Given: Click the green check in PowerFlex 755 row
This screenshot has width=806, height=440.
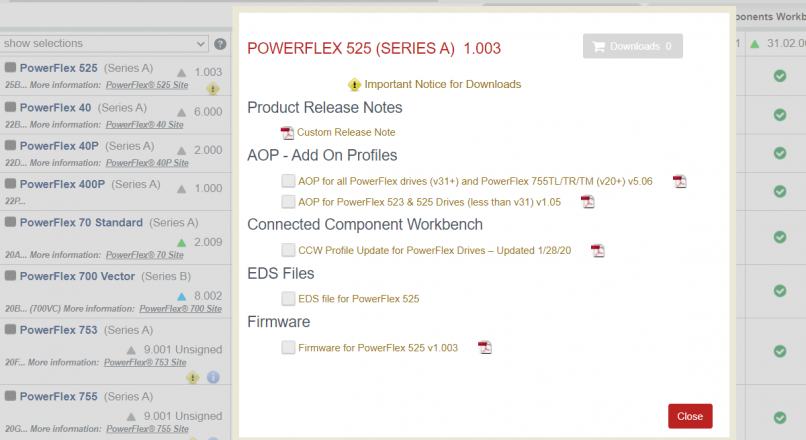Looking at the screenshot, I should pyautogui.click(x=780, y=418).
